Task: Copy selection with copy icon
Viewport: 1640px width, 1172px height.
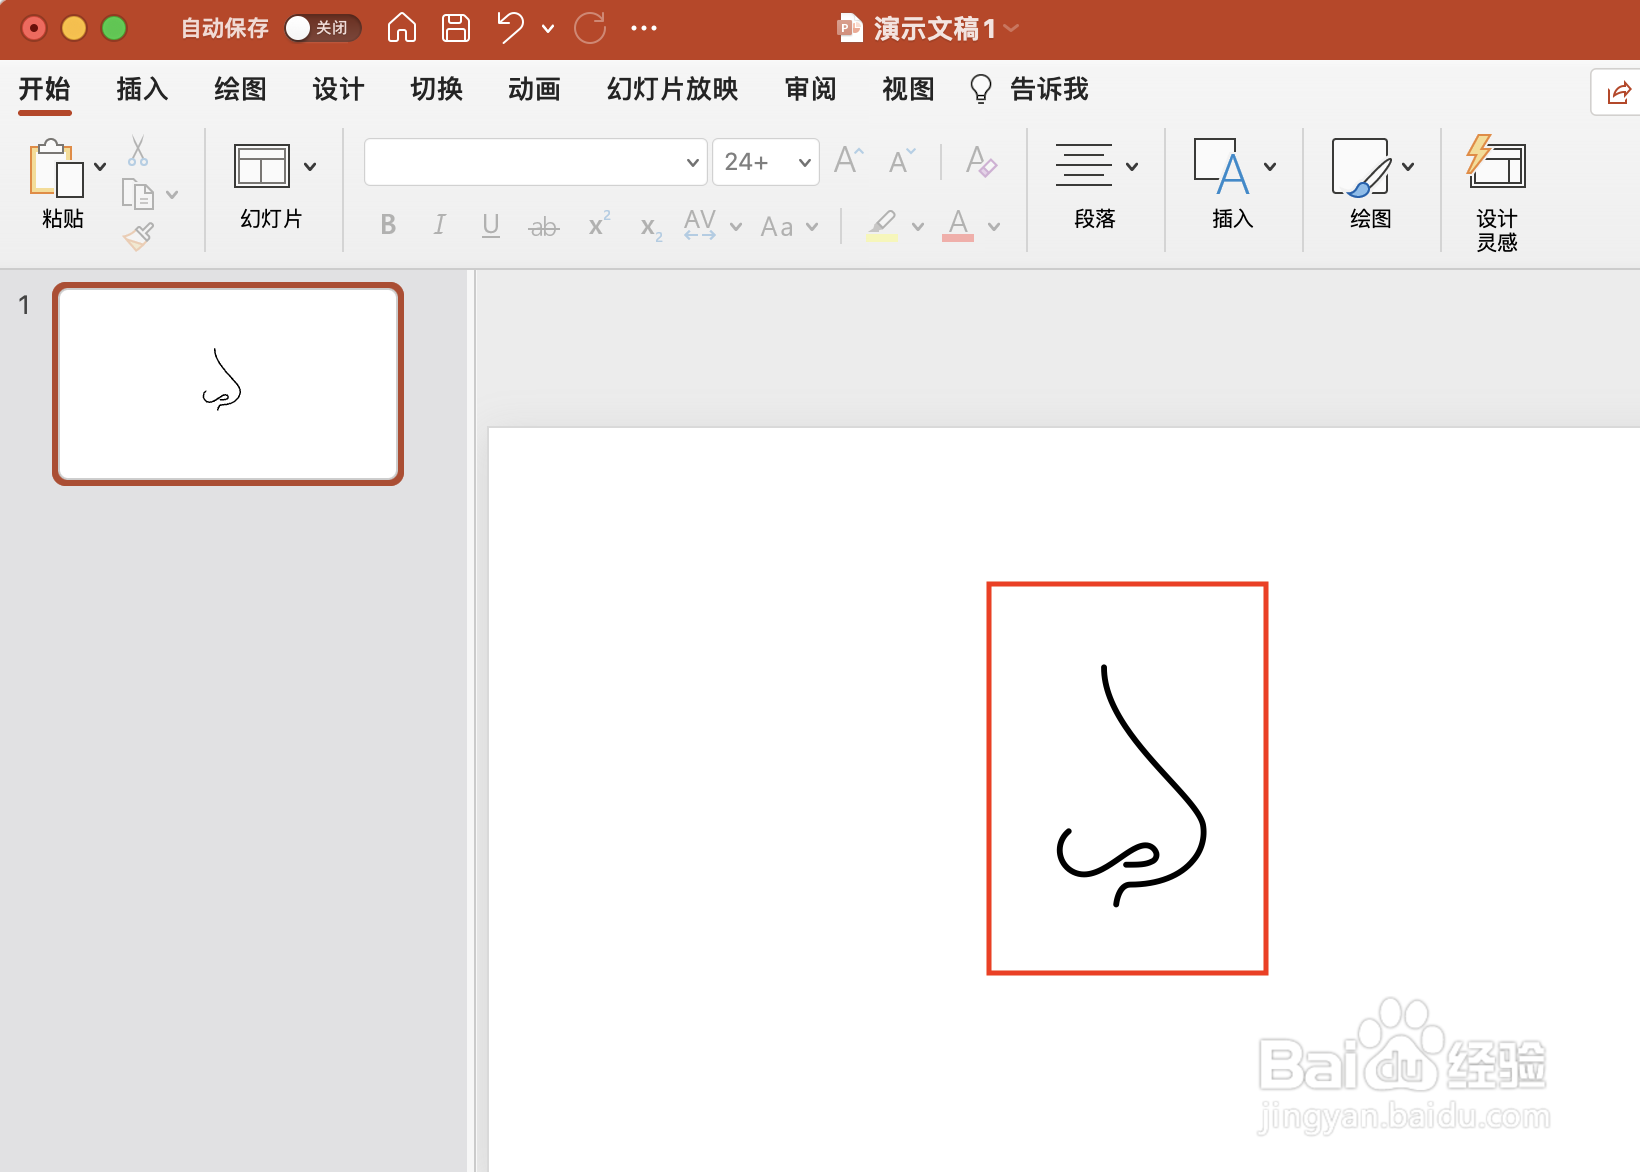Action: point(137,193)
